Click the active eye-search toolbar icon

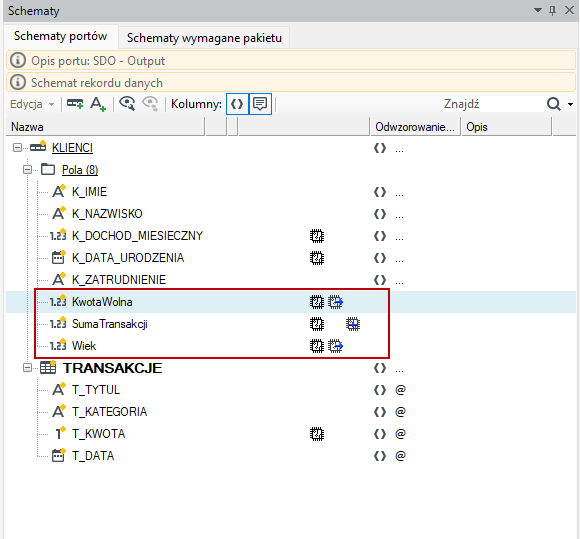[127, 104]
